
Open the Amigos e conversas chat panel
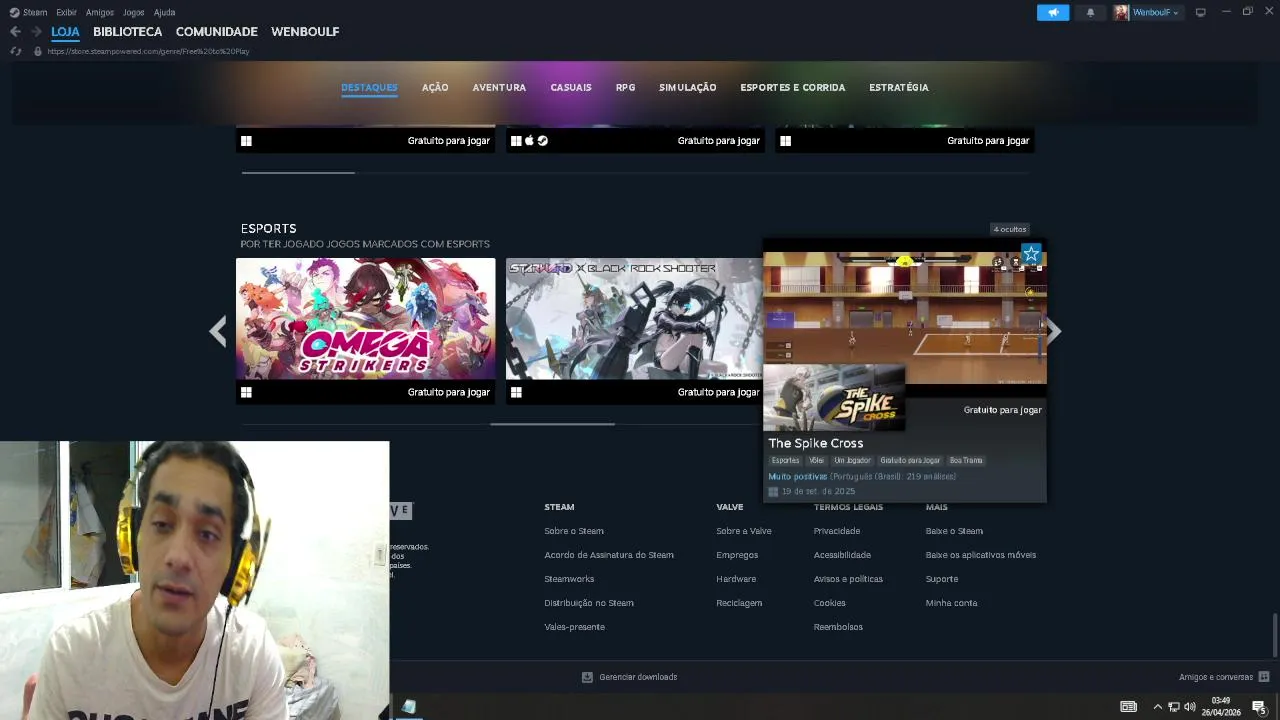click(1224, 677)
